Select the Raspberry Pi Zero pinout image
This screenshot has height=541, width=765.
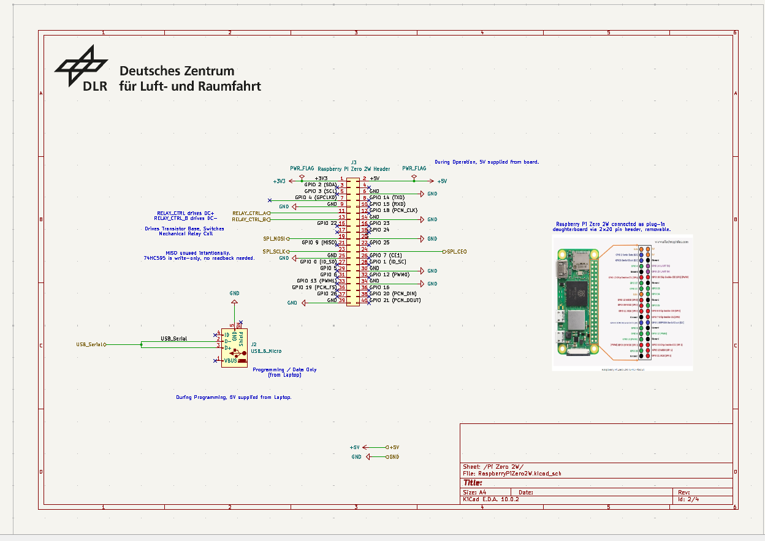623,303
